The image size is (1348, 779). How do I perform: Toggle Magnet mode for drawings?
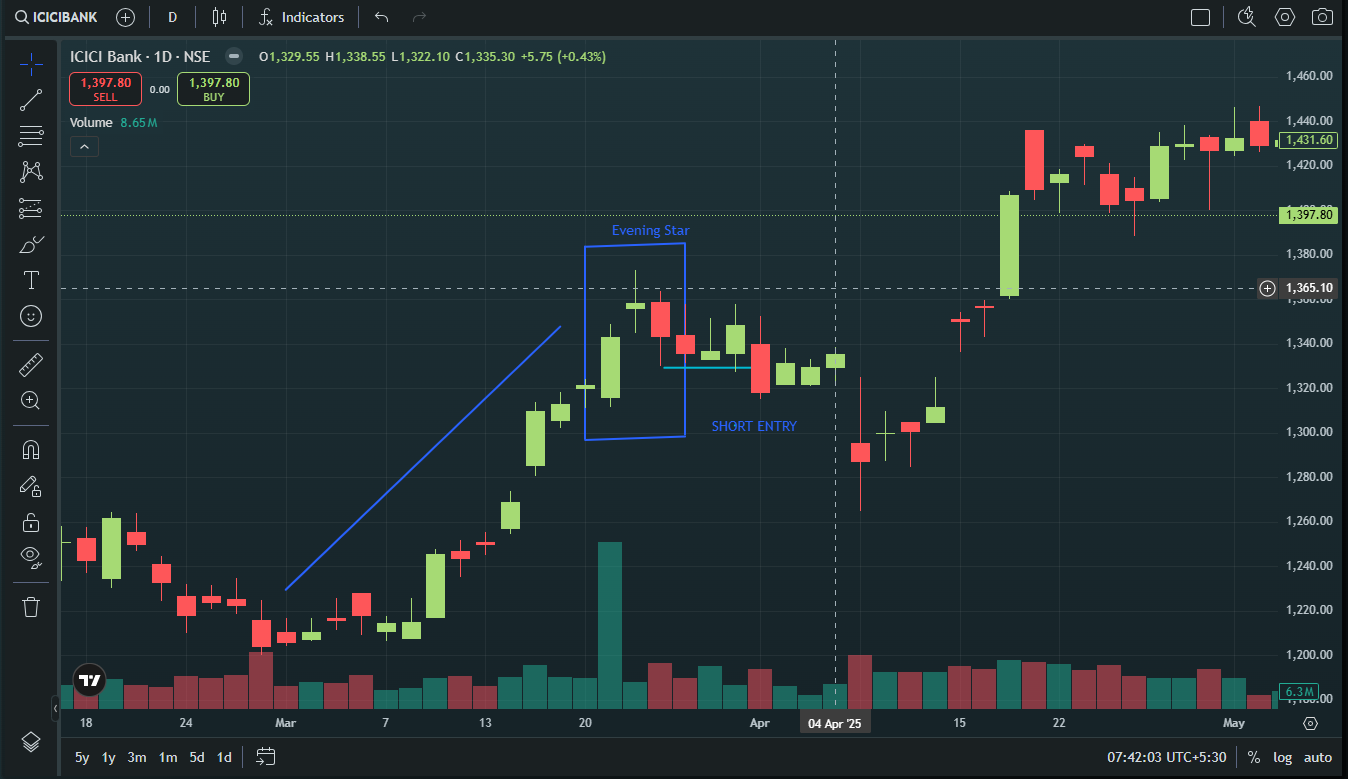pos(31,450)
